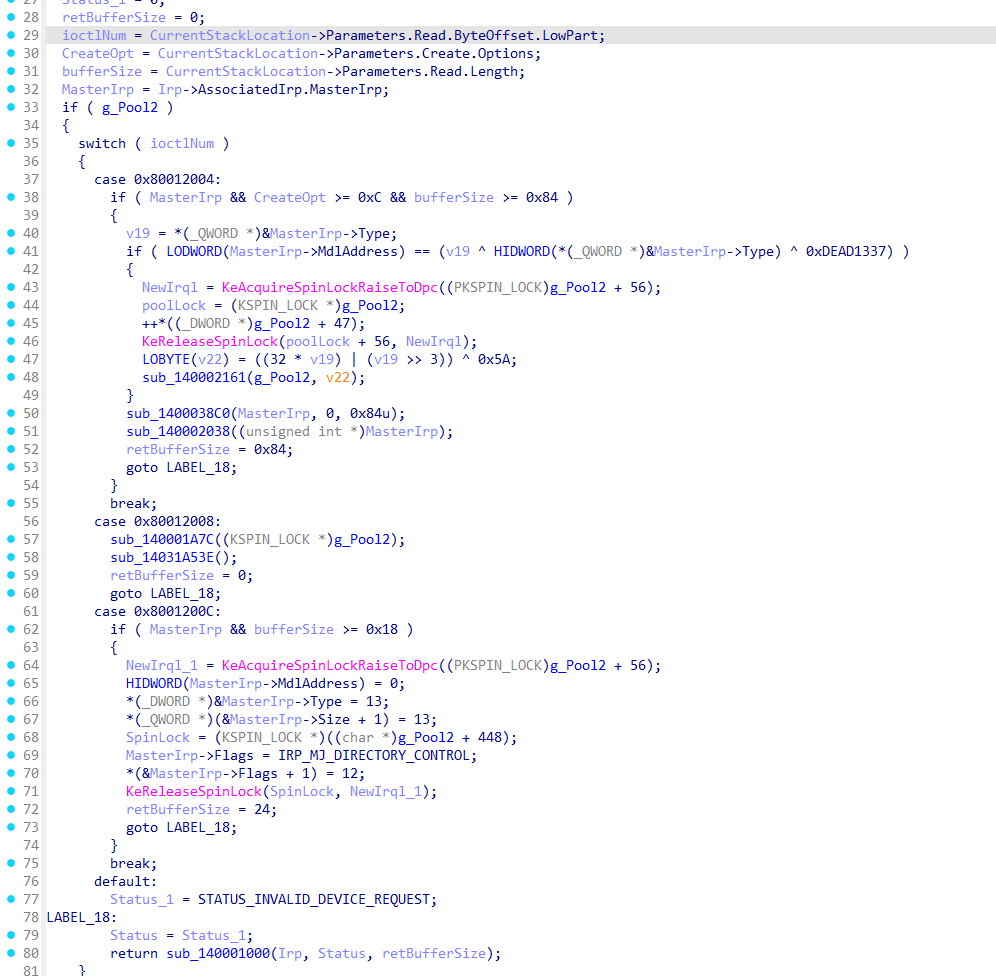This screenshot has width=996, height=976.
Task: Click orange v22 argument on line 48
Action: (x=337, y=378)
